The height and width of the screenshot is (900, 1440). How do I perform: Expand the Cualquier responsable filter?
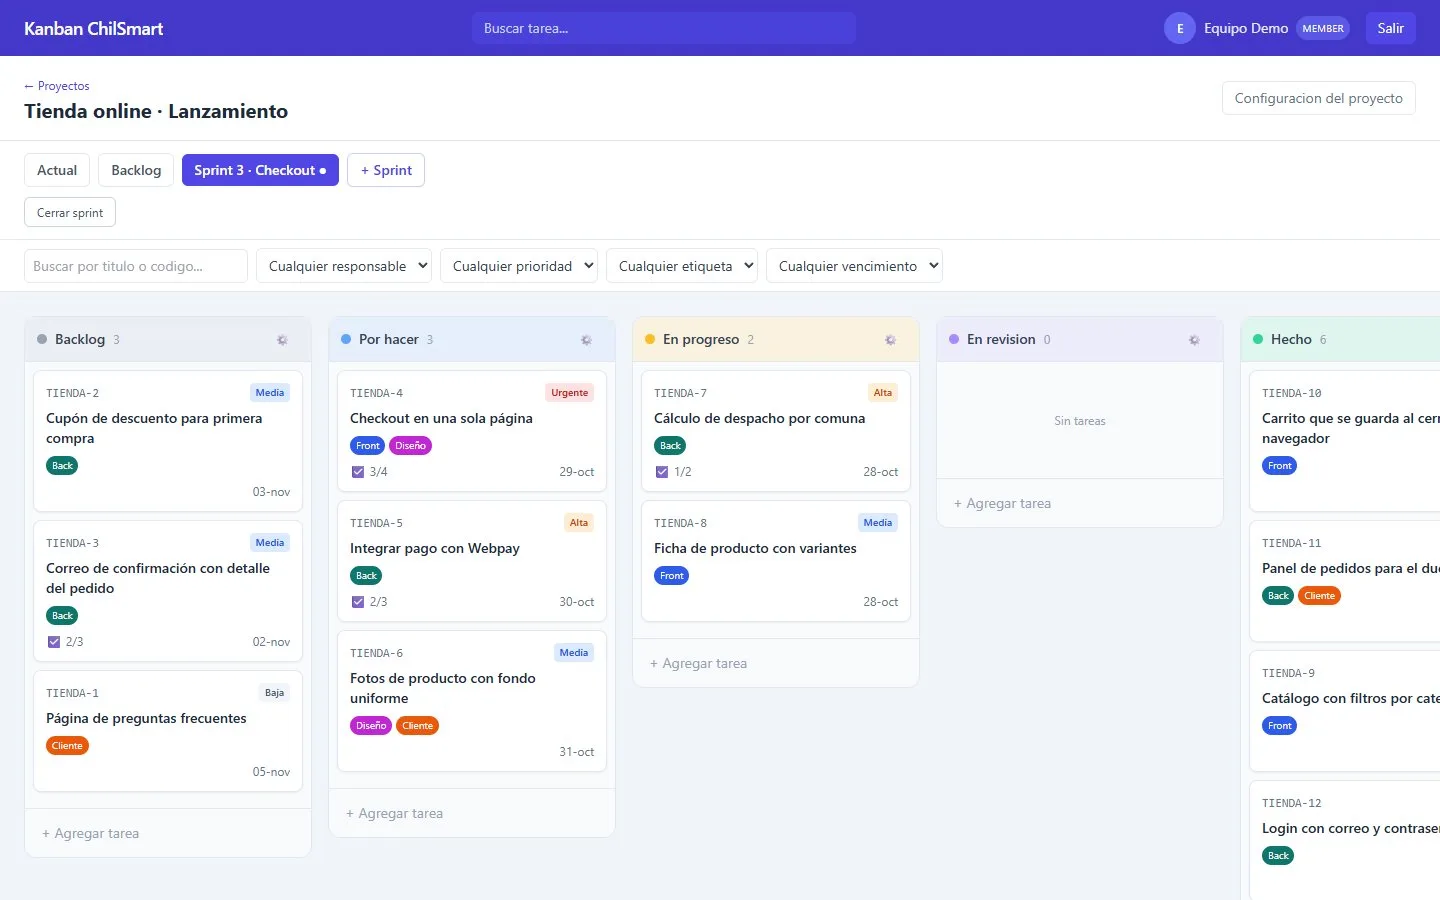[x=344, y=266]
